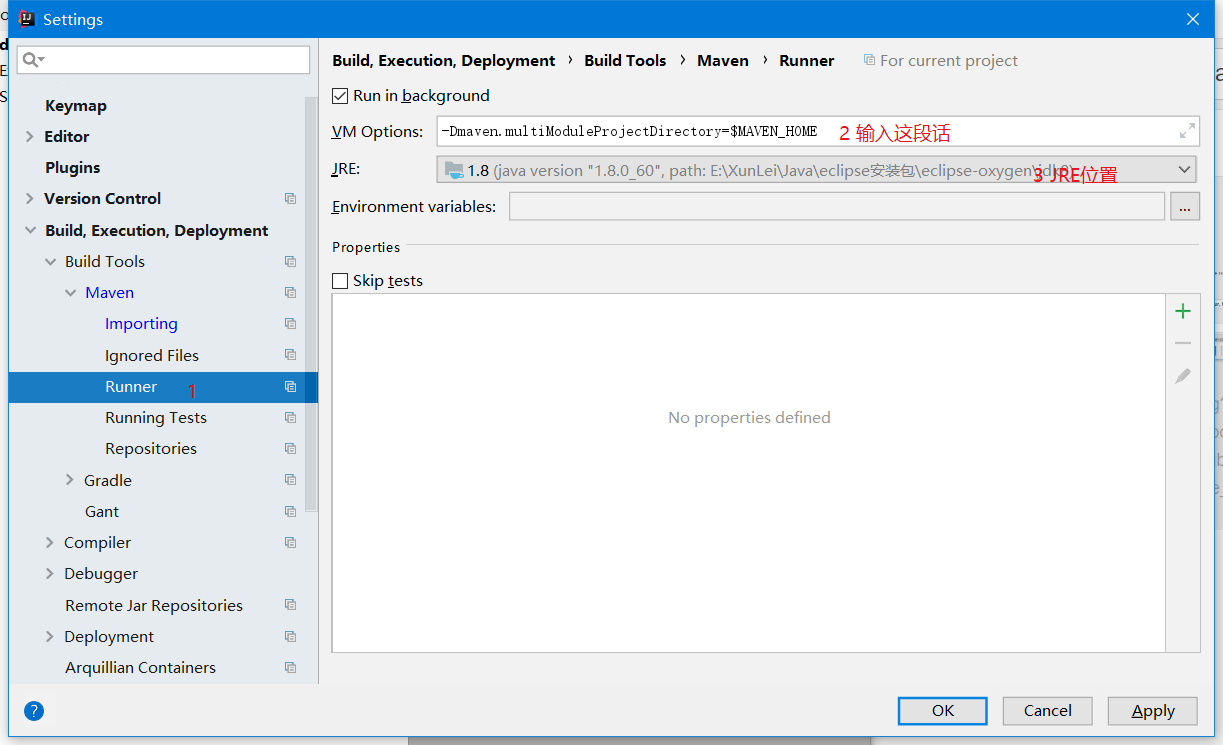Click the For current project icon in breadcrumb
This screenshot has width=1223, height=745.
pos(869,61)
